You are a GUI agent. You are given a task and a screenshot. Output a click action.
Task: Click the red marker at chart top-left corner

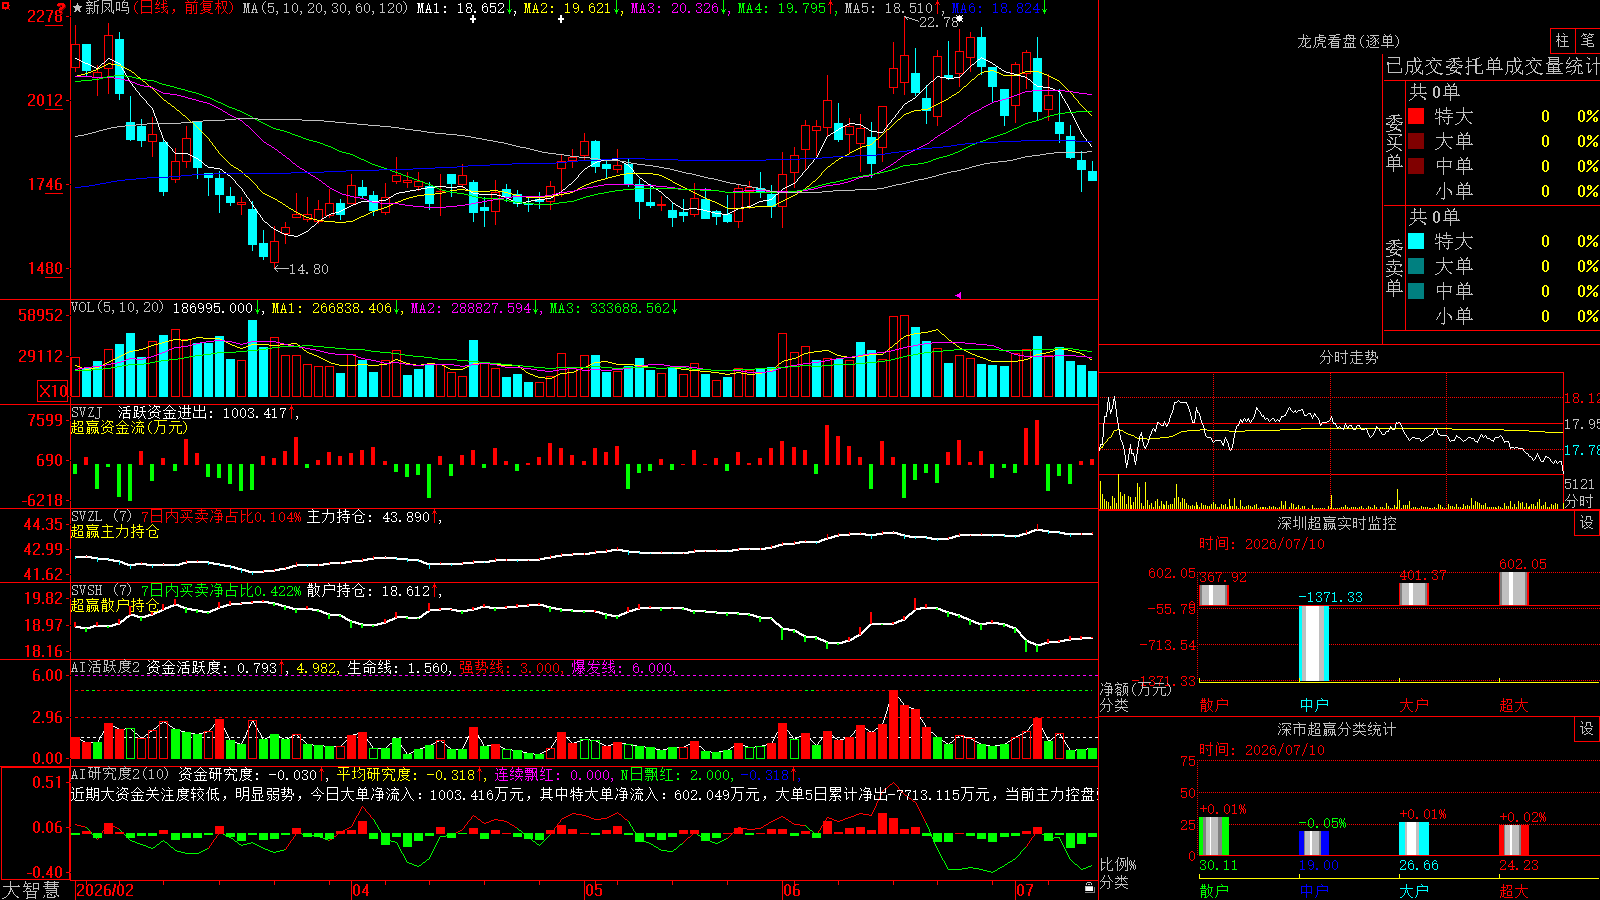pos(61,7)
